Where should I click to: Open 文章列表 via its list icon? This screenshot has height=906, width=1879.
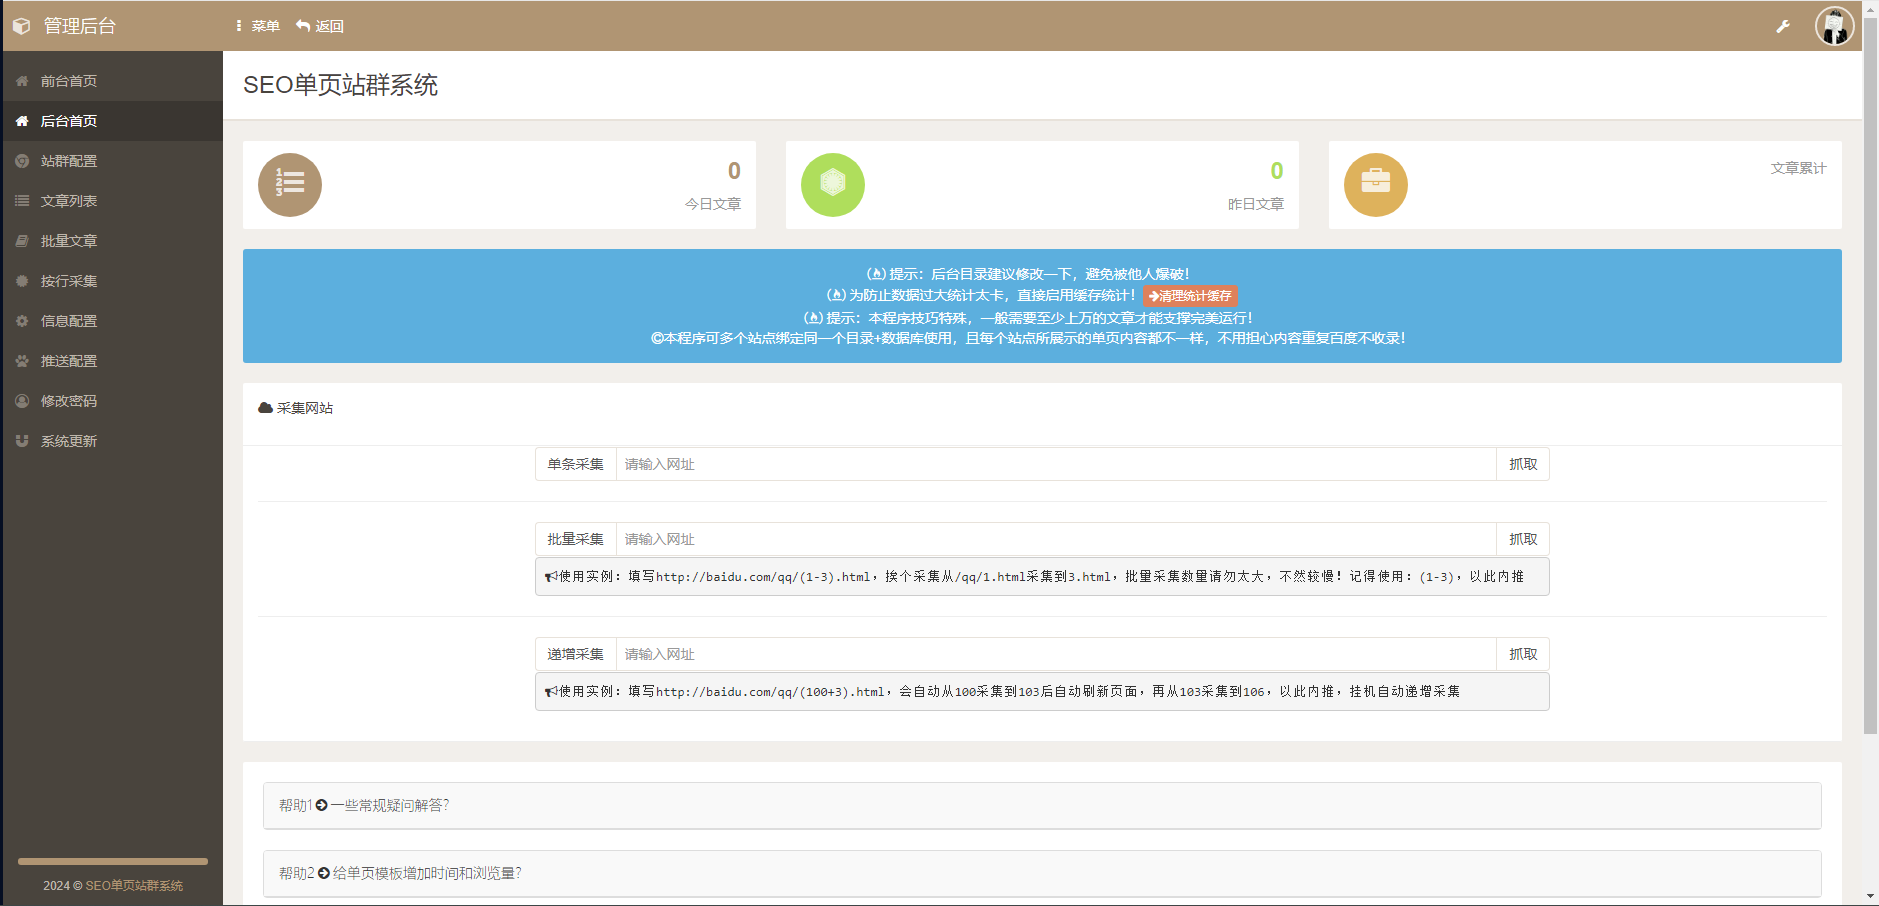[x=22, y=200]
